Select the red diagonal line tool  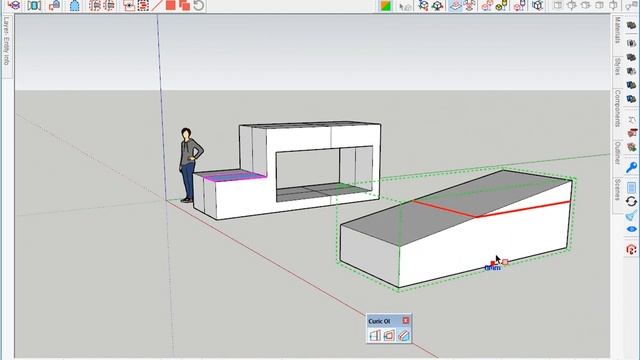(x=157, y=5)
